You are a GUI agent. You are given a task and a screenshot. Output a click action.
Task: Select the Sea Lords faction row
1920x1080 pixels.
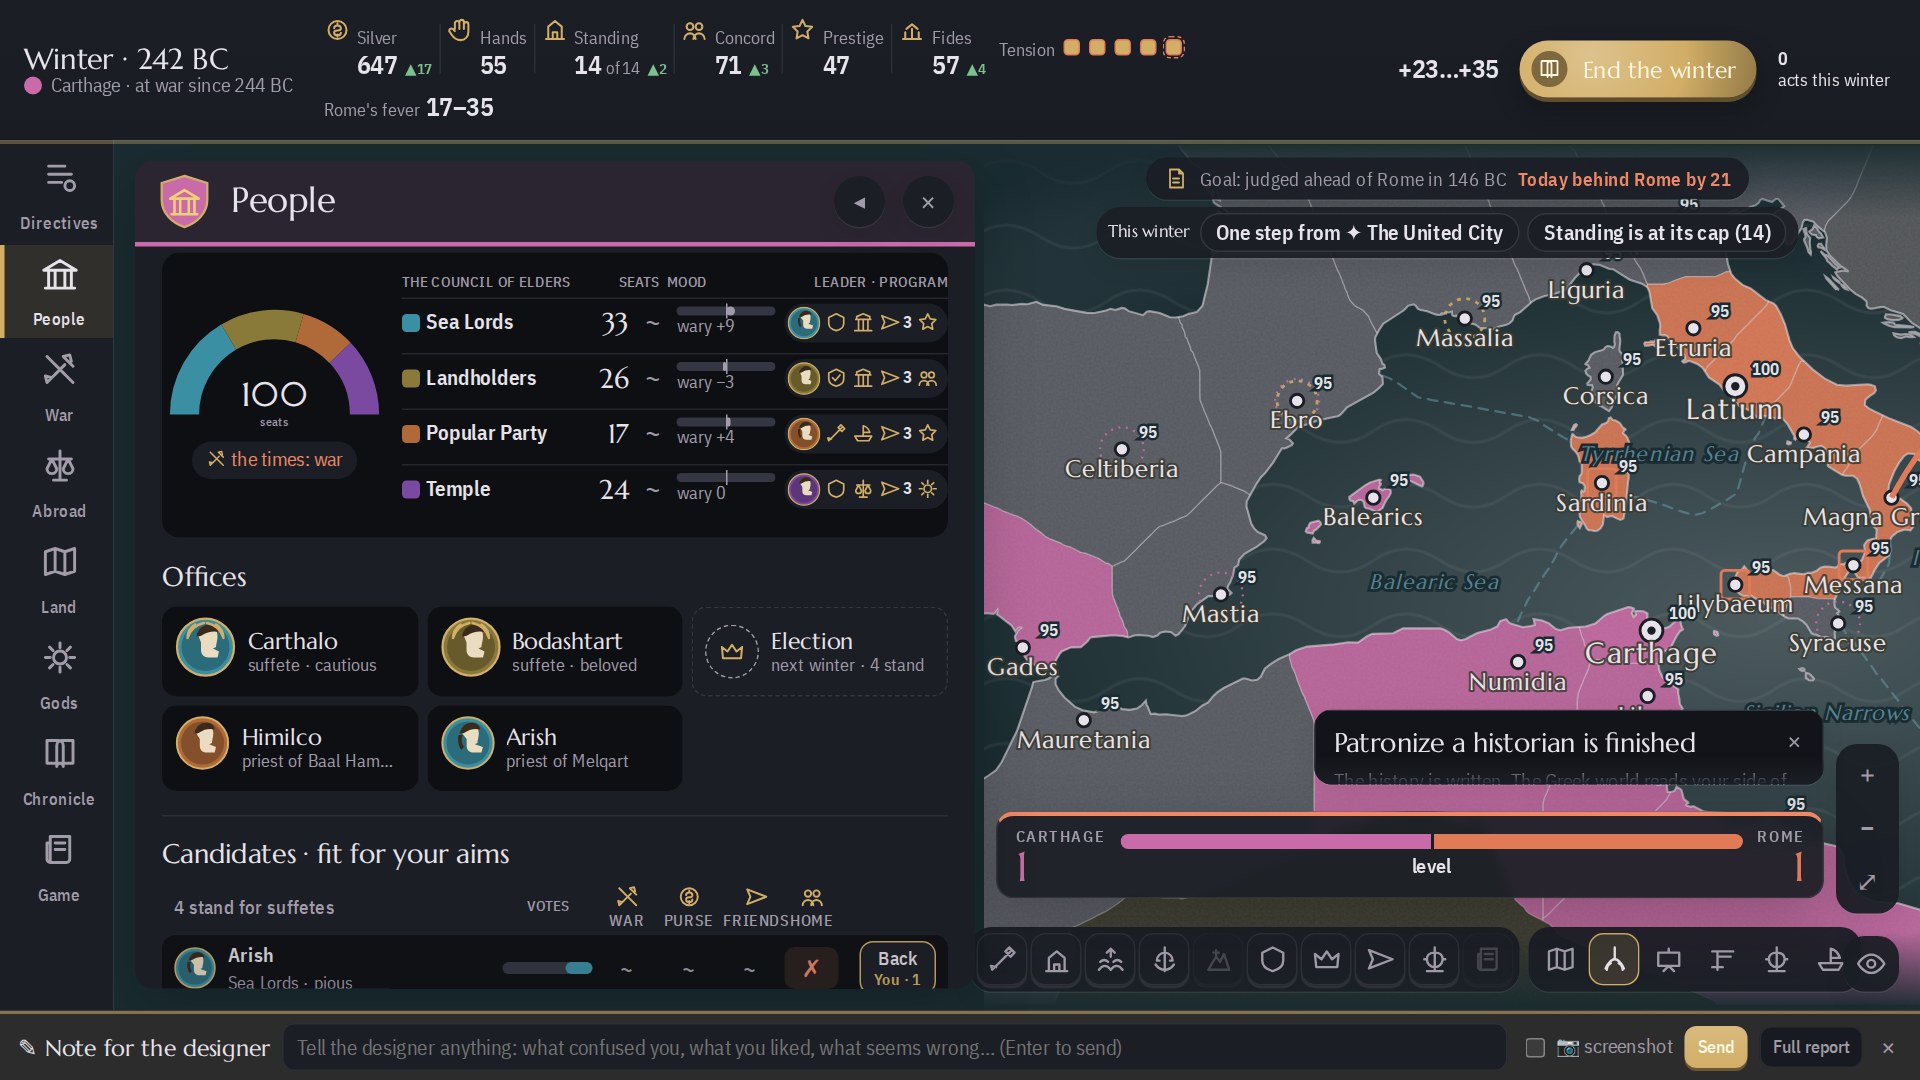click(674, 322)
